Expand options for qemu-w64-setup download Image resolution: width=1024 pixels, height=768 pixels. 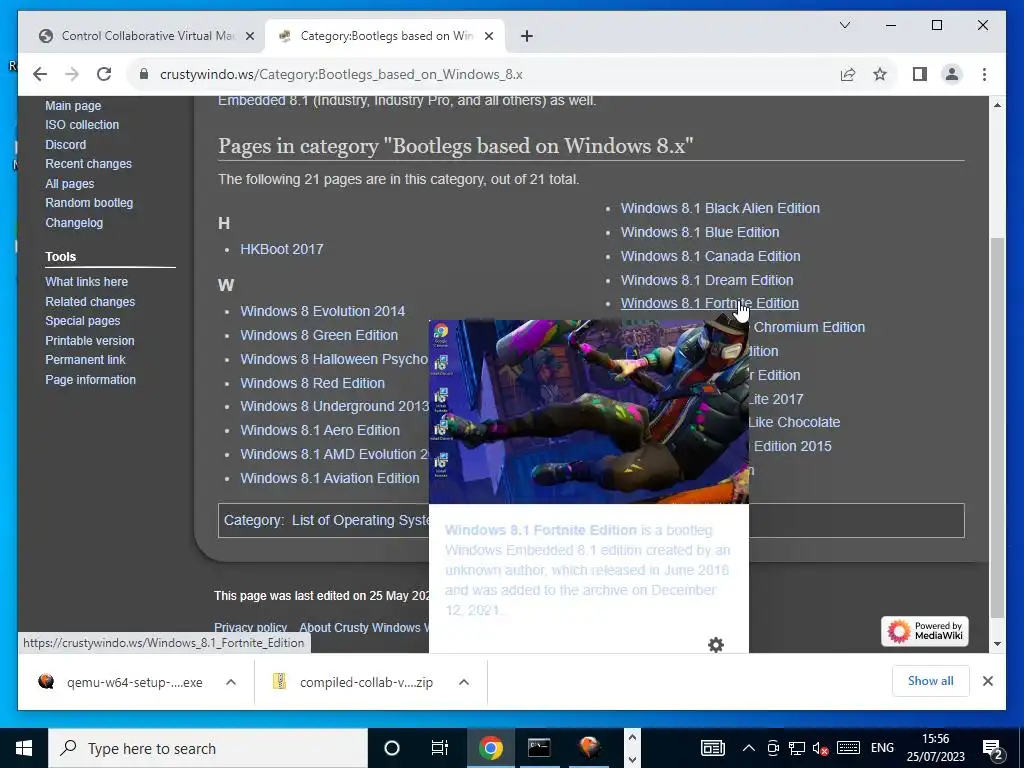pyautogui.click(x=231, y=682)
